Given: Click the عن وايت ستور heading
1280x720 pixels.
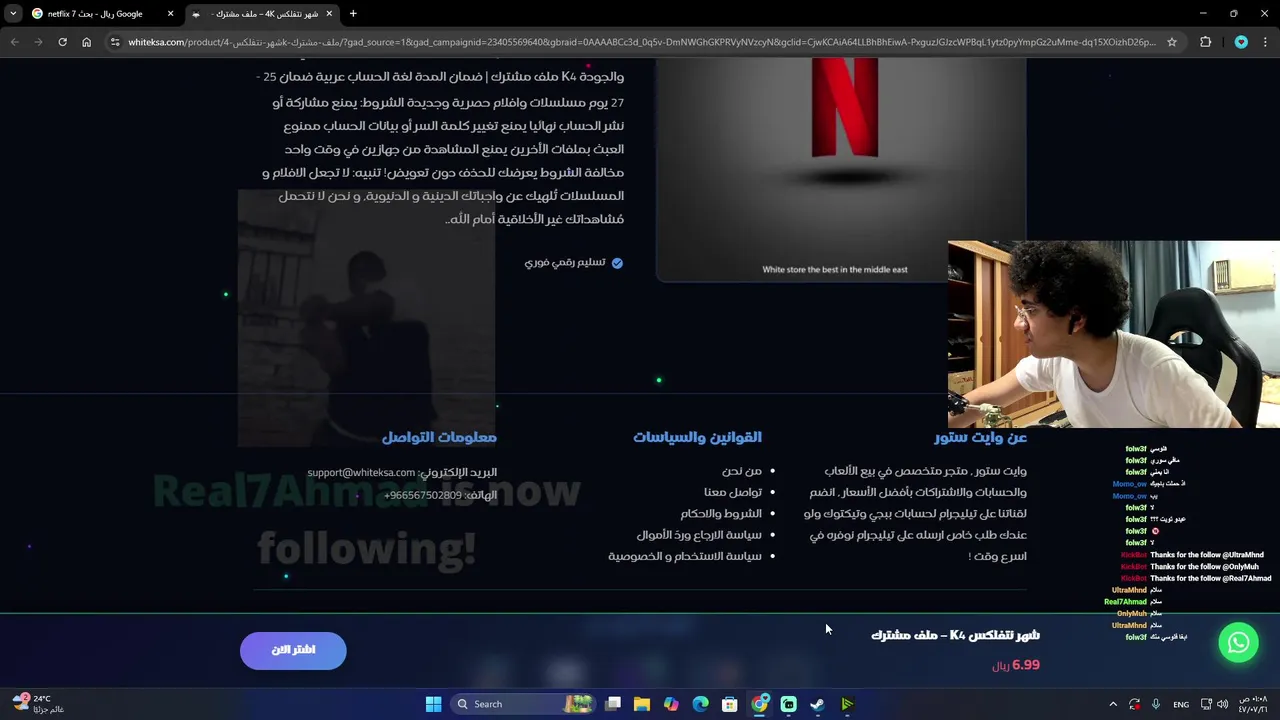Looking at the screenshot, I should (980, 437).
